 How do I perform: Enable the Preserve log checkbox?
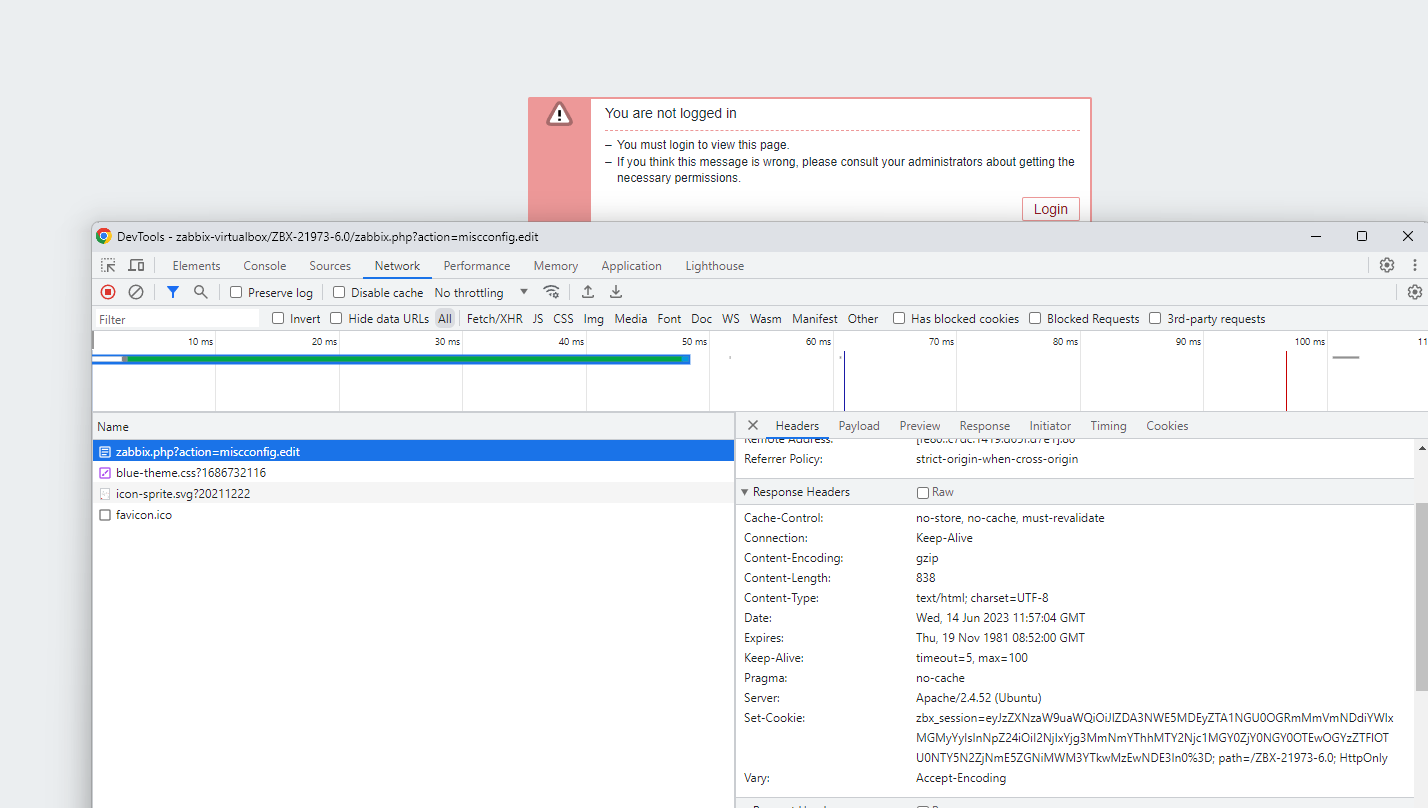pos(236,292)
